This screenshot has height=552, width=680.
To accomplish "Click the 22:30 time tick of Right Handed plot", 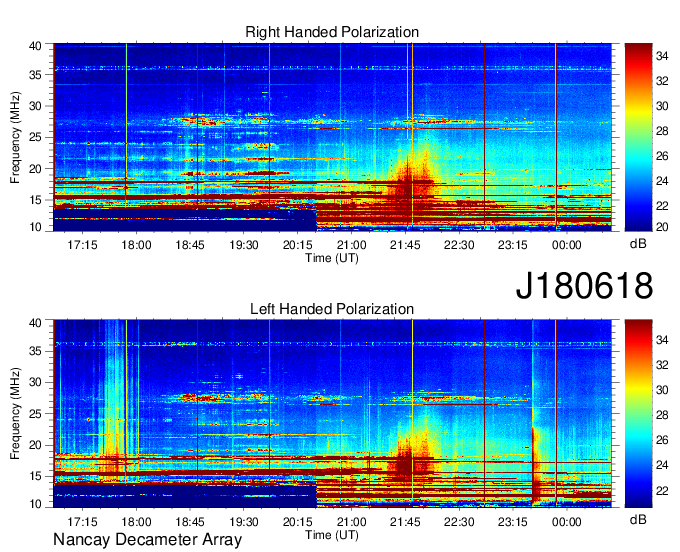I will [x=459, y=245].
